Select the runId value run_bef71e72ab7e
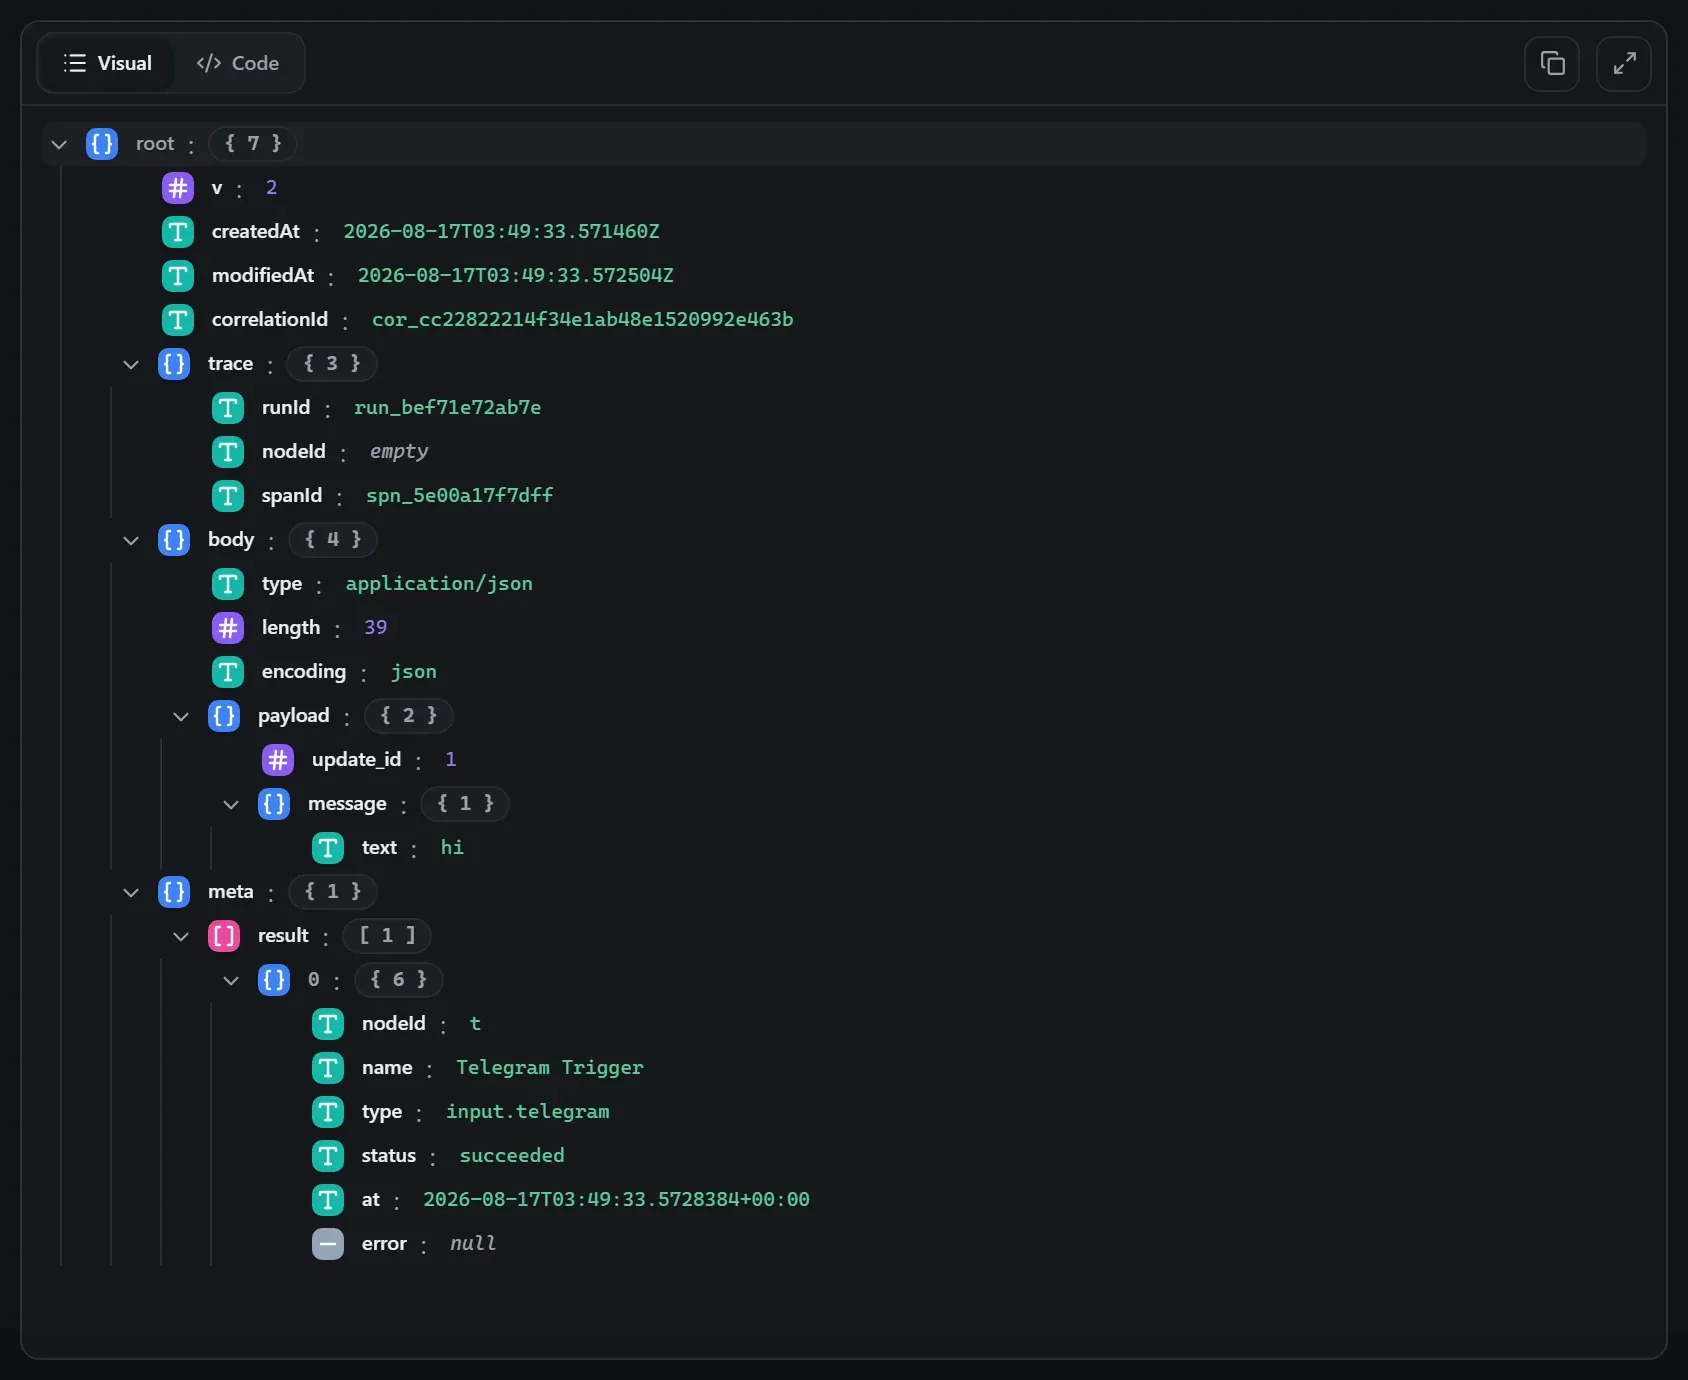This screenshot has height=1380, width=1688. [448, 408]
